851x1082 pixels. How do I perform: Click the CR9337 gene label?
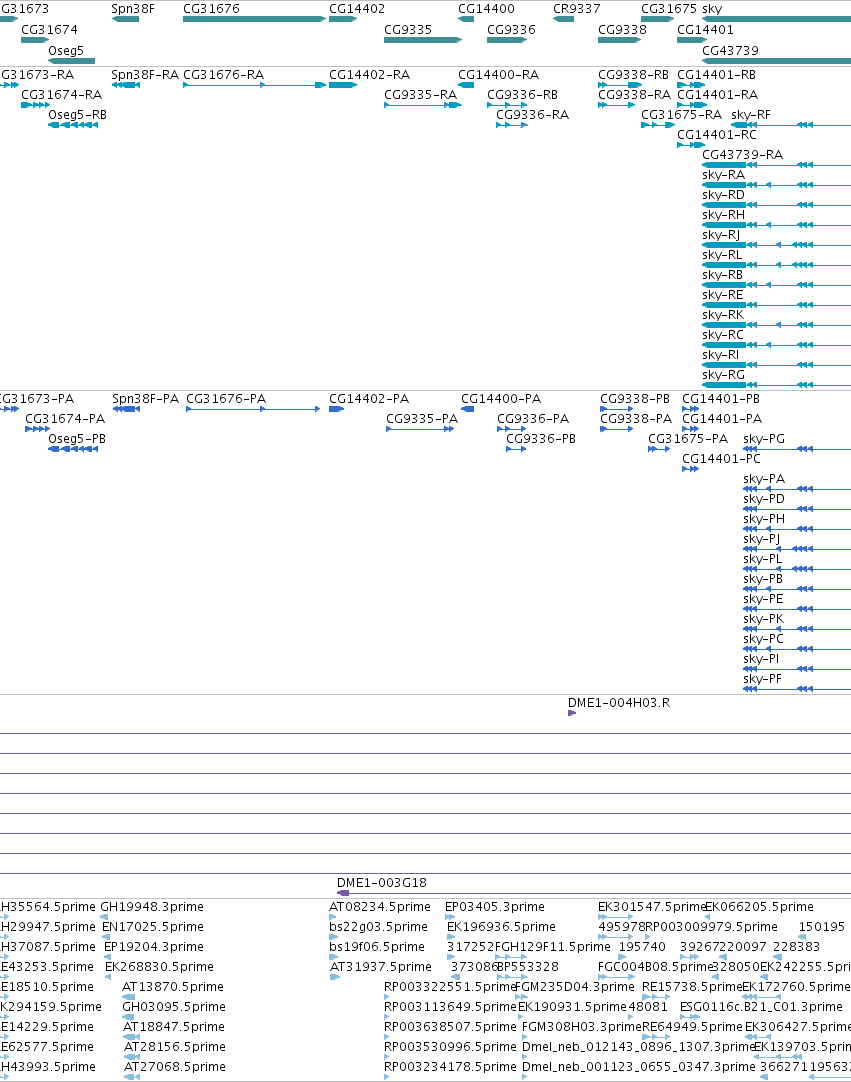[576, 9]
